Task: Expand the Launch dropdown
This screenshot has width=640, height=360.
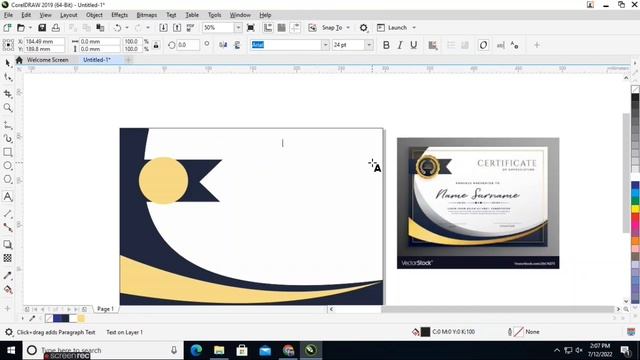Action: 414,28
